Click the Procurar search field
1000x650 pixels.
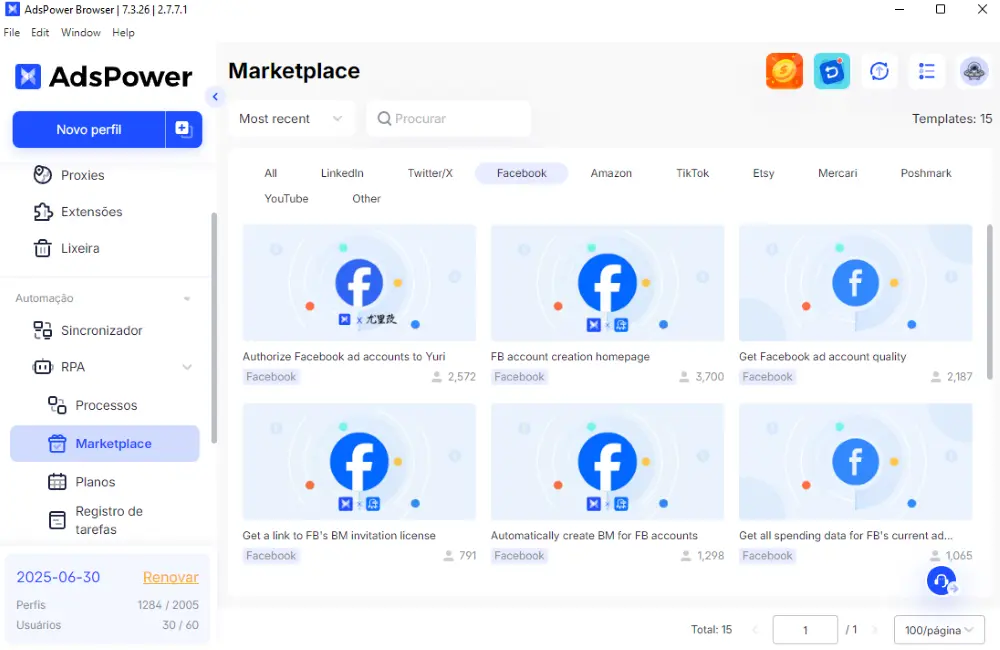click(448, 119)
